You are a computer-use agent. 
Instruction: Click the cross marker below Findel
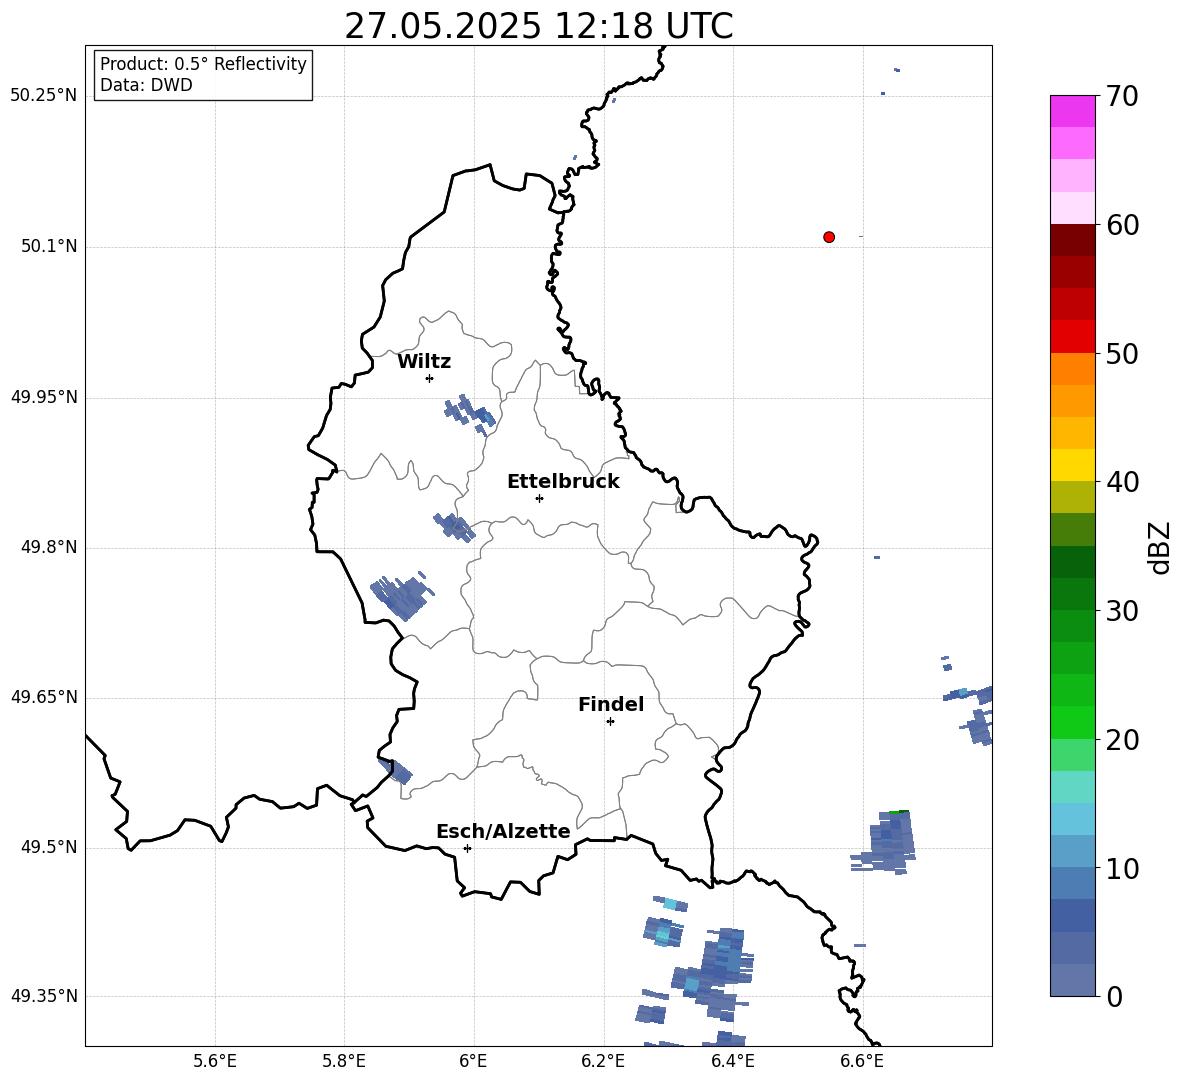click(x=610, y=722)
